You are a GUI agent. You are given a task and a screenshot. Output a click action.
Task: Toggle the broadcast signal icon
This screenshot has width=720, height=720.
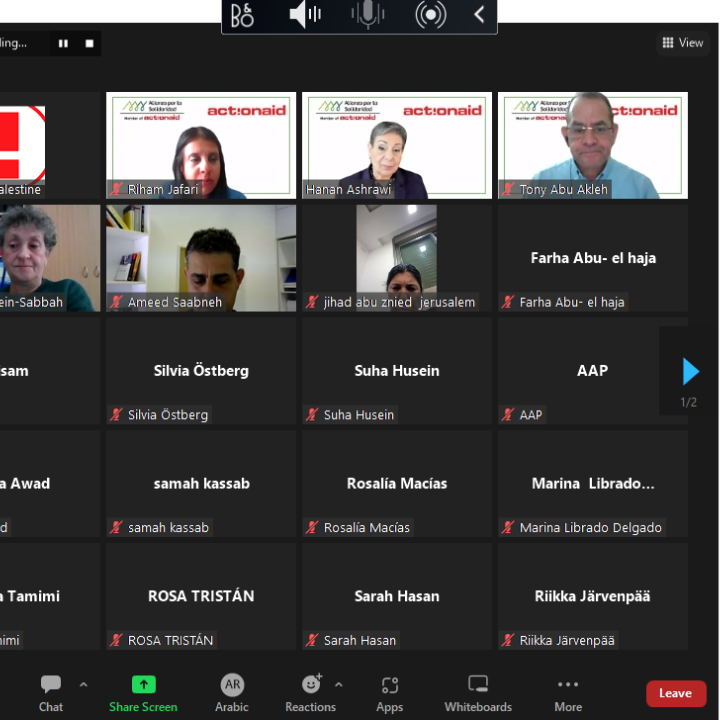(x=431, y=15)
